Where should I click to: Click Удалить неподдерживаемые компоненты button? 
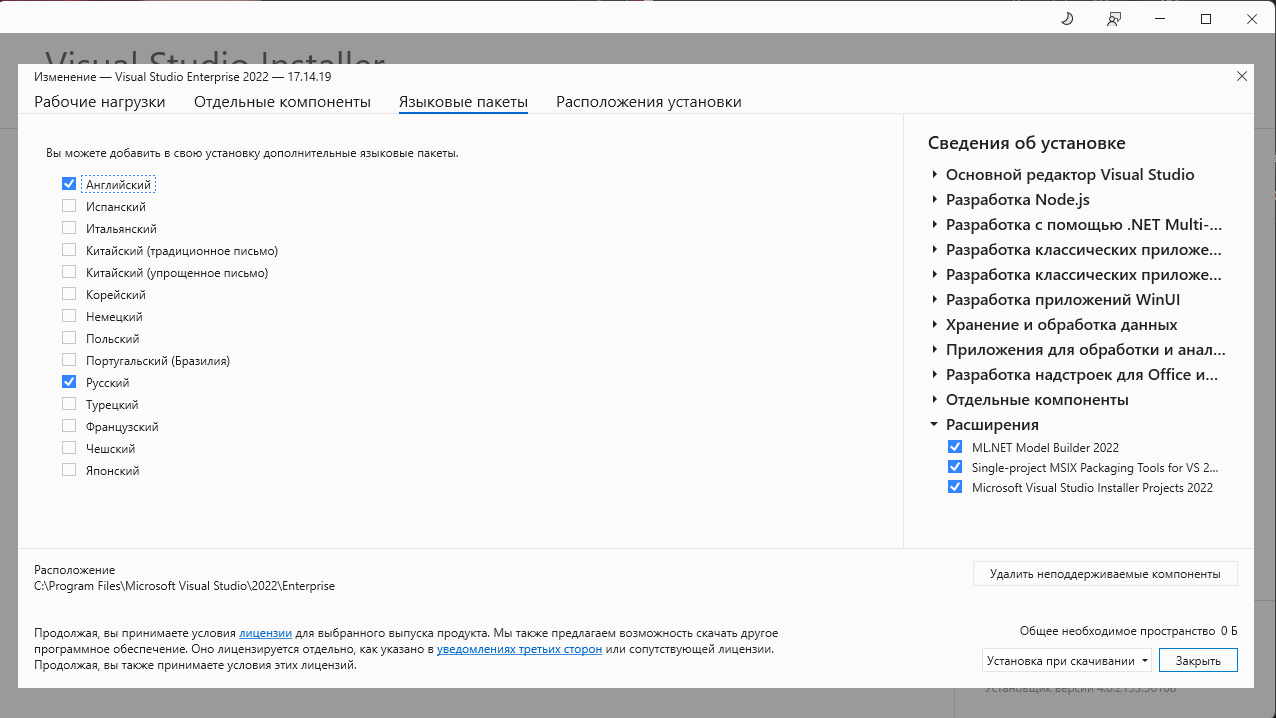click(1104, 574)
